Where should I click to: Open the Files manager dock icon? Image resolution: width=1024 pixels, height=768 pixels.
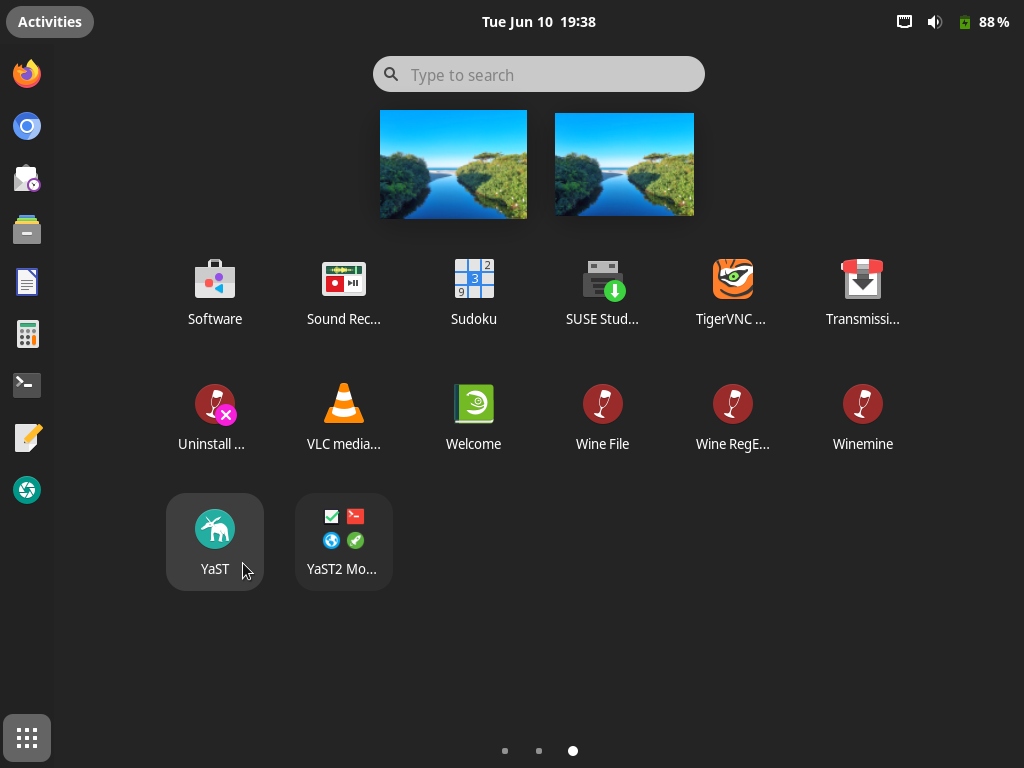[x=27, y=230]
